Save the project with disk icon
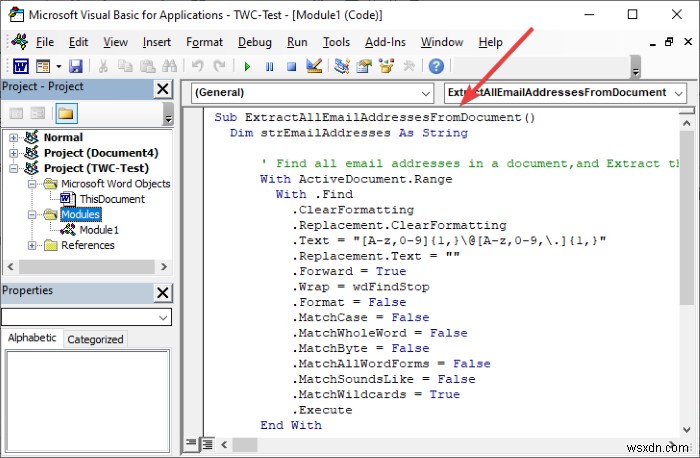This screenshot has width=700, height=458. 75,67
